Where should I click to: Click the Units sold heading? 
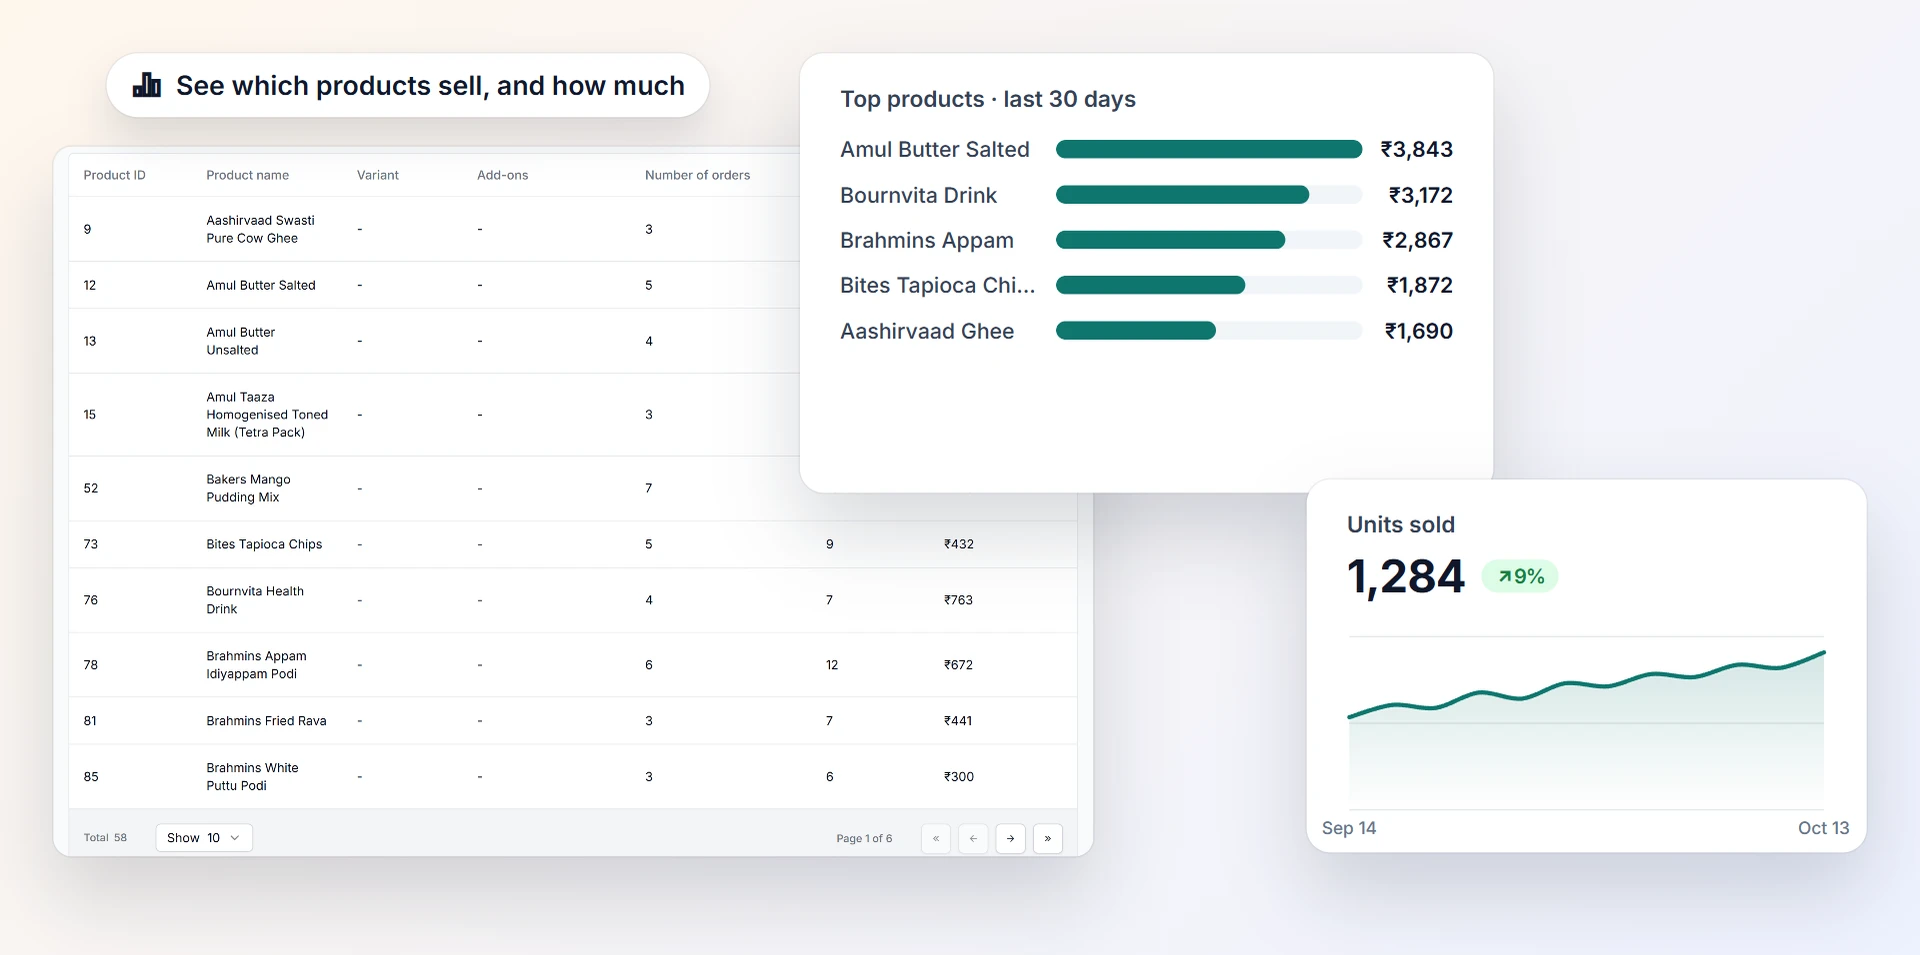tap(1401, 524)
